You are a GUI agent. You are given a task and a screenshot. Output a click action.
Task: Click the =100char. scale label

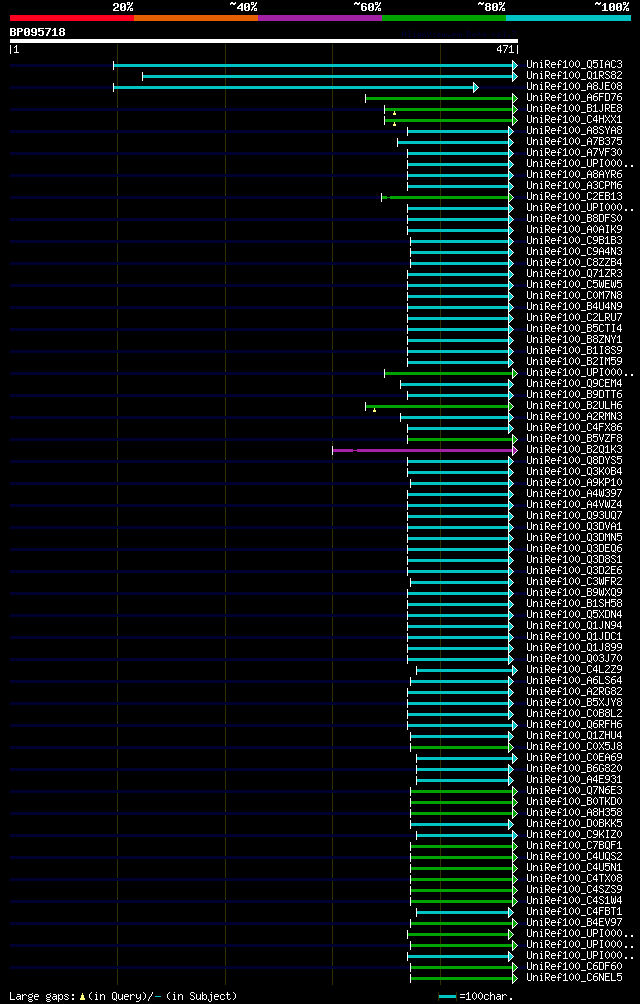[x=486, y=996]
